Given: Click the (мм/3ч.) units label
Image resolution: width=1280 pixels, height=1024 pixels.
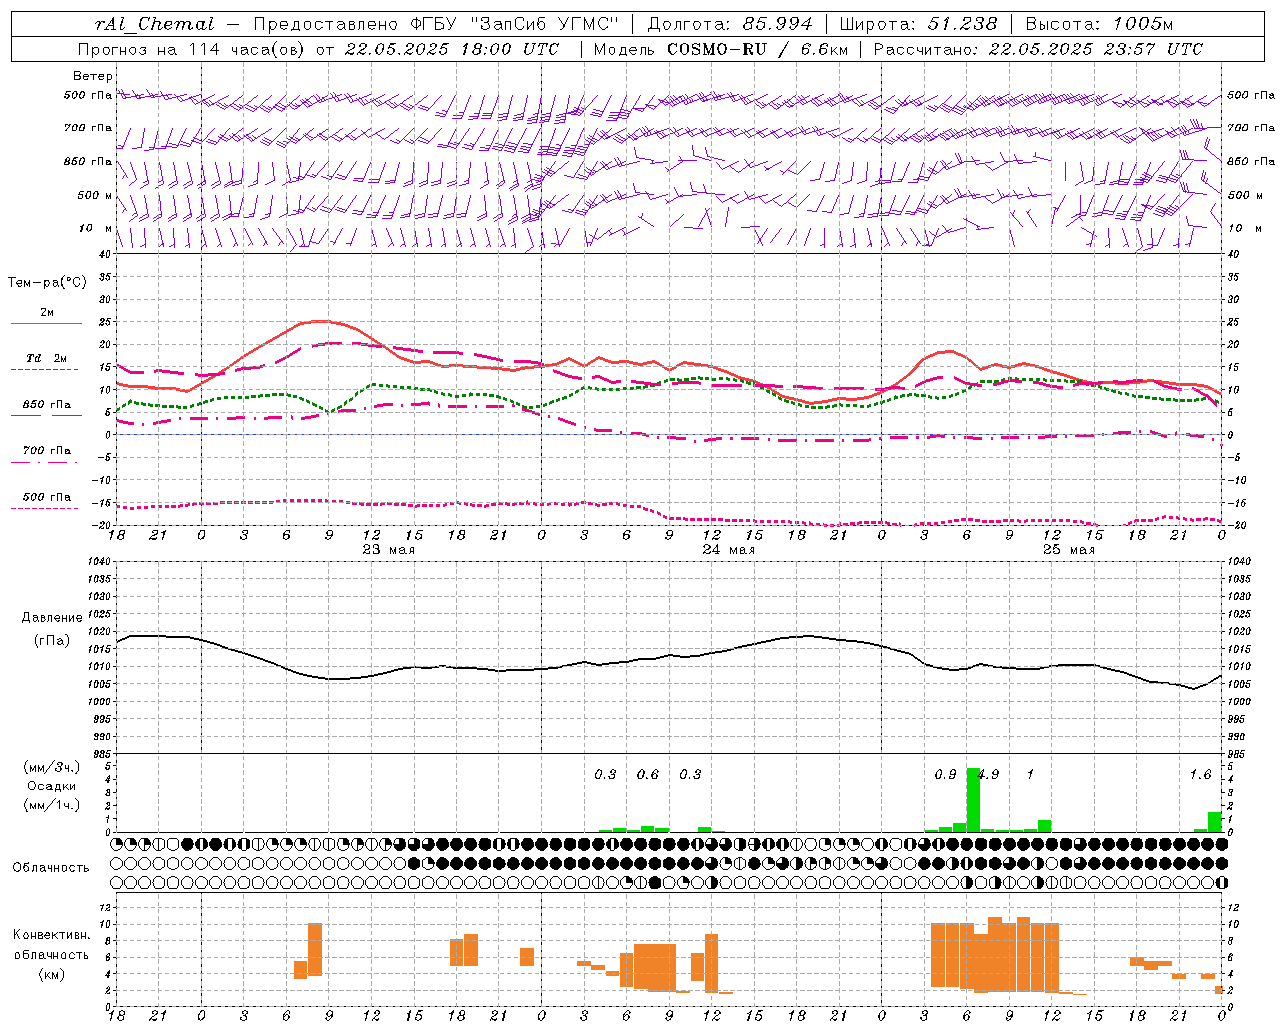Looking at the screenshot, I should tap(51, 767).
